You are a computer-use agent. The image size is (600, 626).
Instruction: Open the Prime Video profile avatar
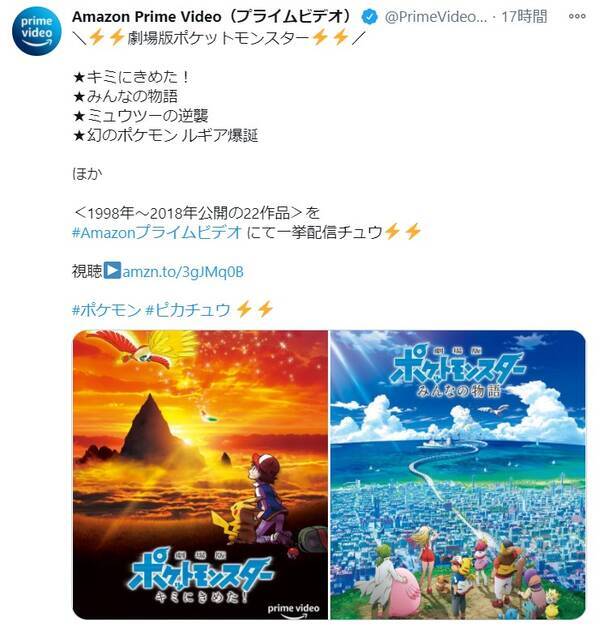[x=36, y=30]
